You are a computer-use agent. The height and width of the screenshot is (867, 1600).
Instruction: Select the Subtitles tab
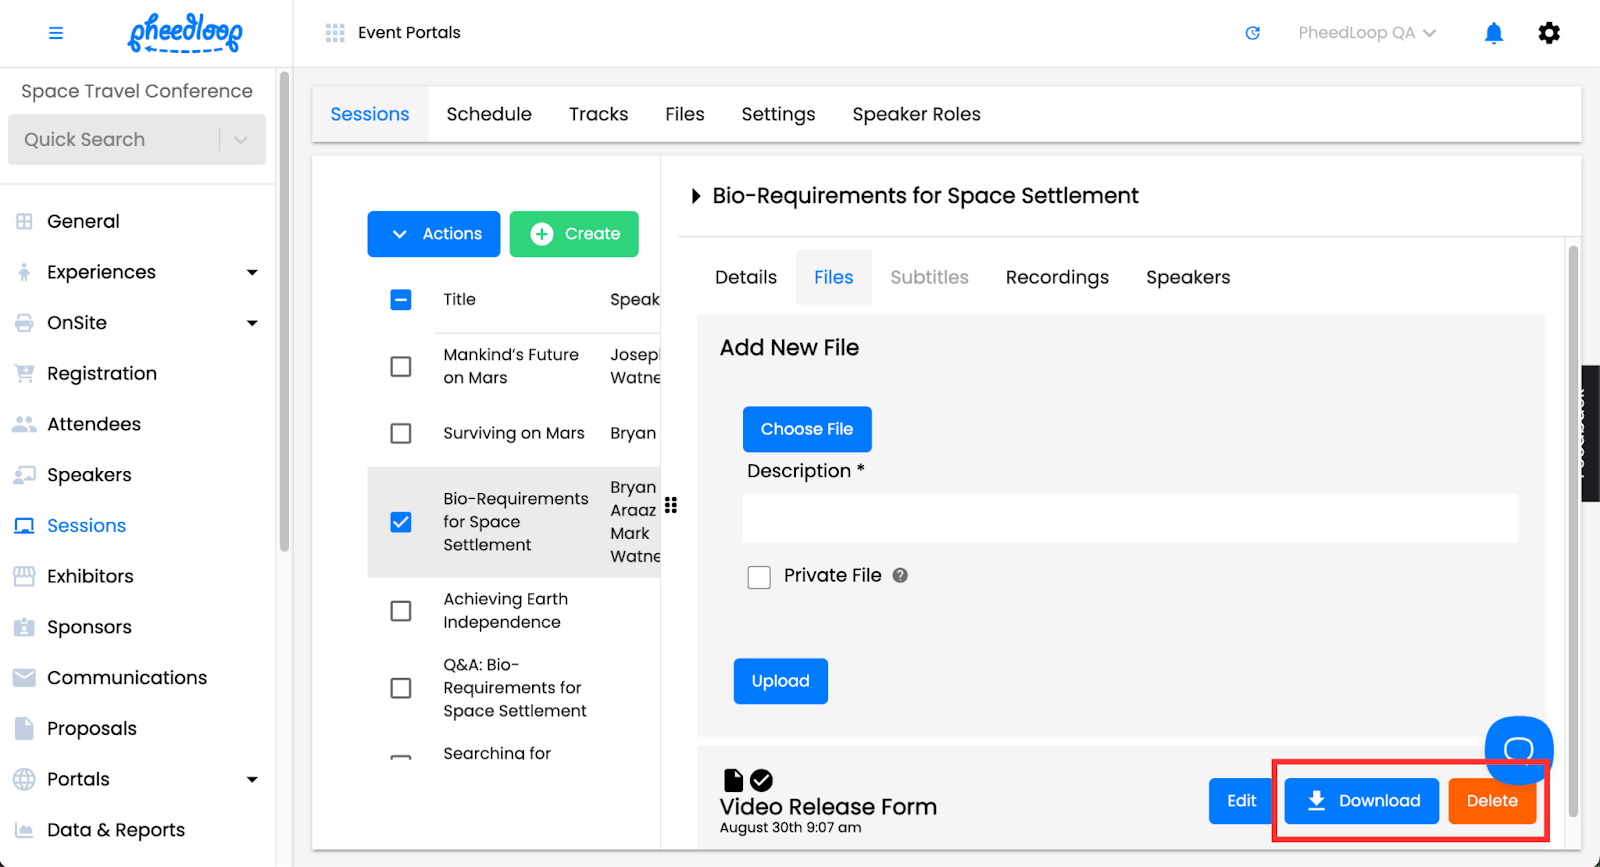(929, 277)
